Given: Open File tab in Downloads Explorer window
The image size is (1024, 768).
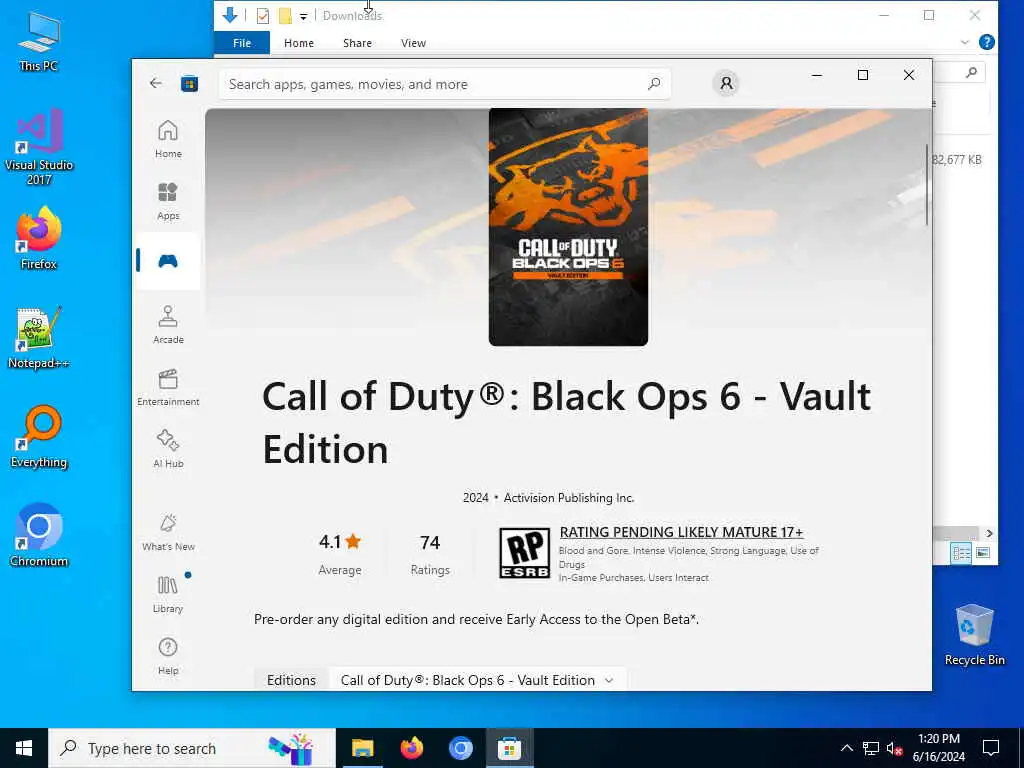Looking at the screenshot, I should click(242, 43).
